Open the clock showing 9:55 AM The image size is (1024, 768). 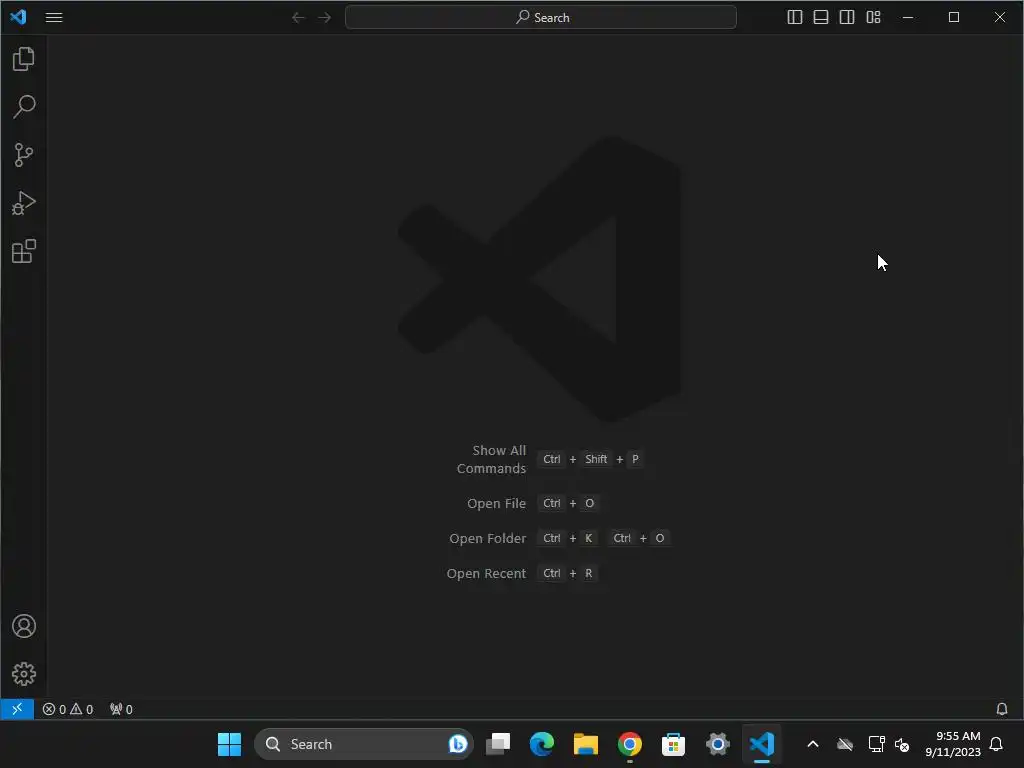[953, 744]
